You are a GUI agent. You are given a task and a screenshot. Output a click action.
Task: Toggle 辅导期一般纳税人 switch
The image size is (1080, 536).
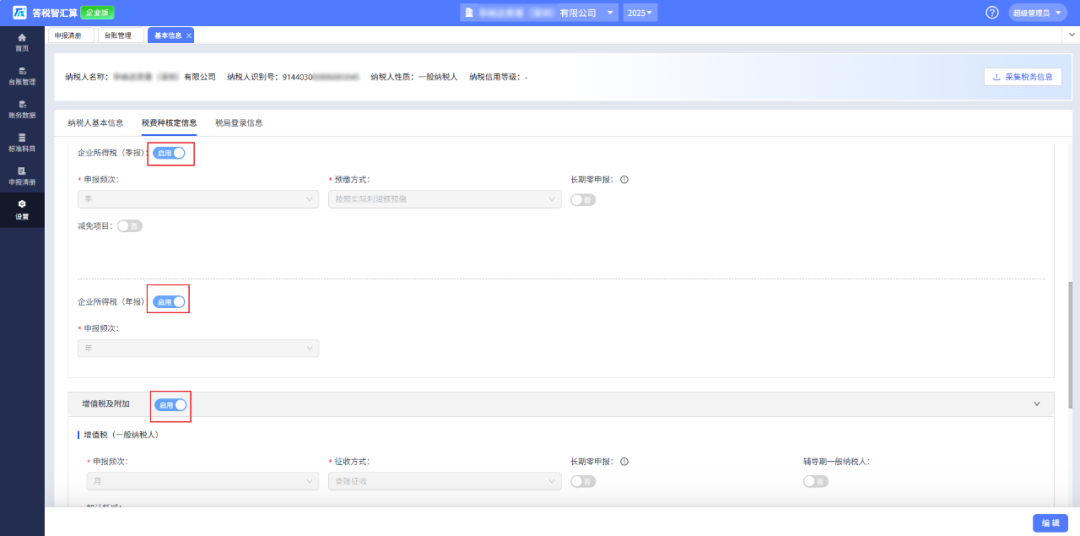coord(816,482)
